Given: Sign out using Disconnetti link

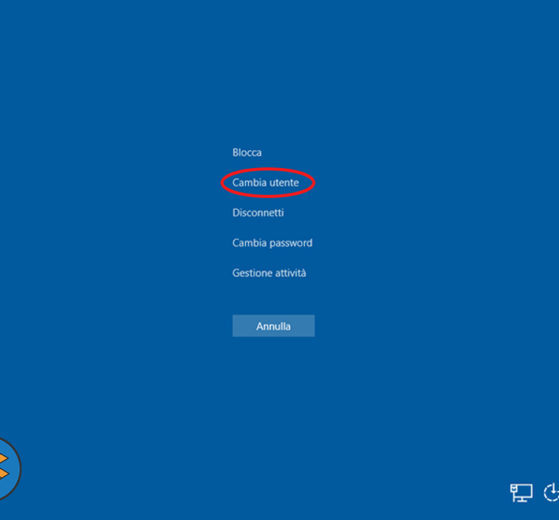Looking at the screenshot, I should click(x=258, y=213).
